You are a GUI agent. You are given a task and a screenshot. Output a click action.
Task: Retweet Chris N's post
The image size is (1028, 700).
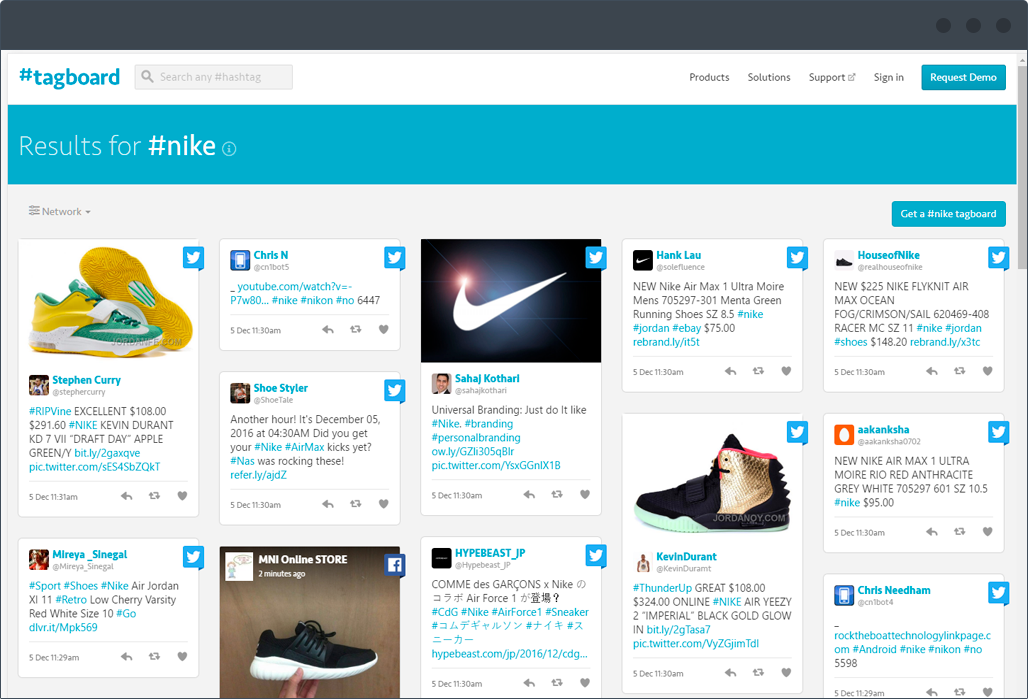[x=355, y=330]
